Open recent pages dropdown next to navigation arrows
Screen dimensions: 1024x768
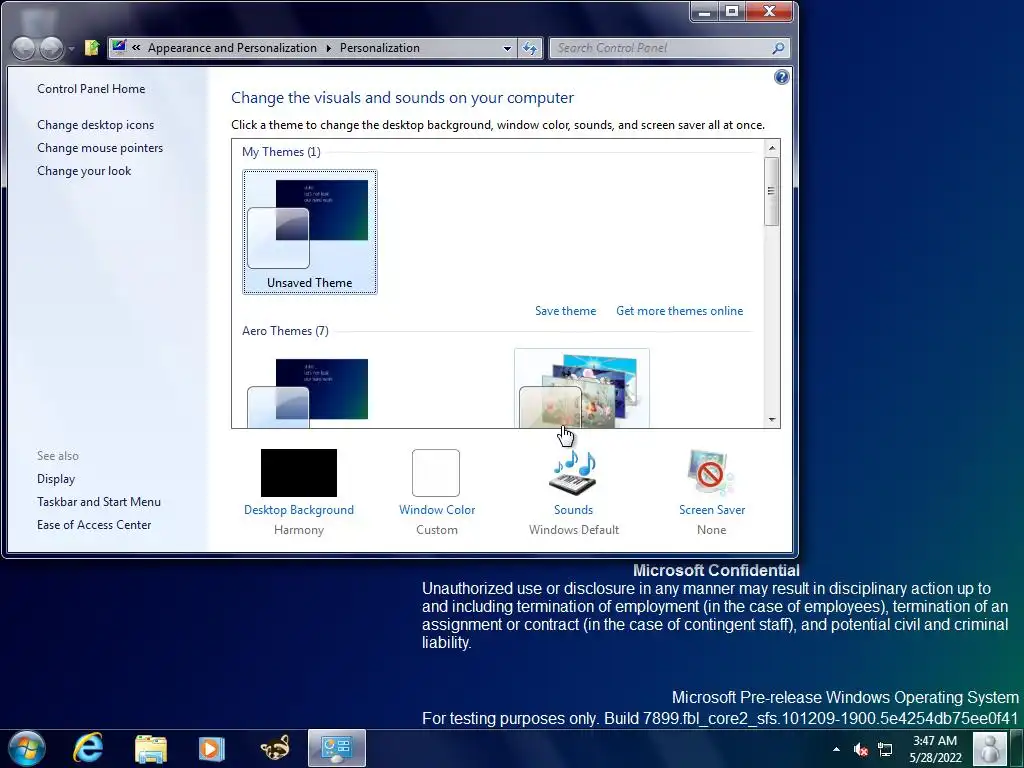tap(72, 49)
